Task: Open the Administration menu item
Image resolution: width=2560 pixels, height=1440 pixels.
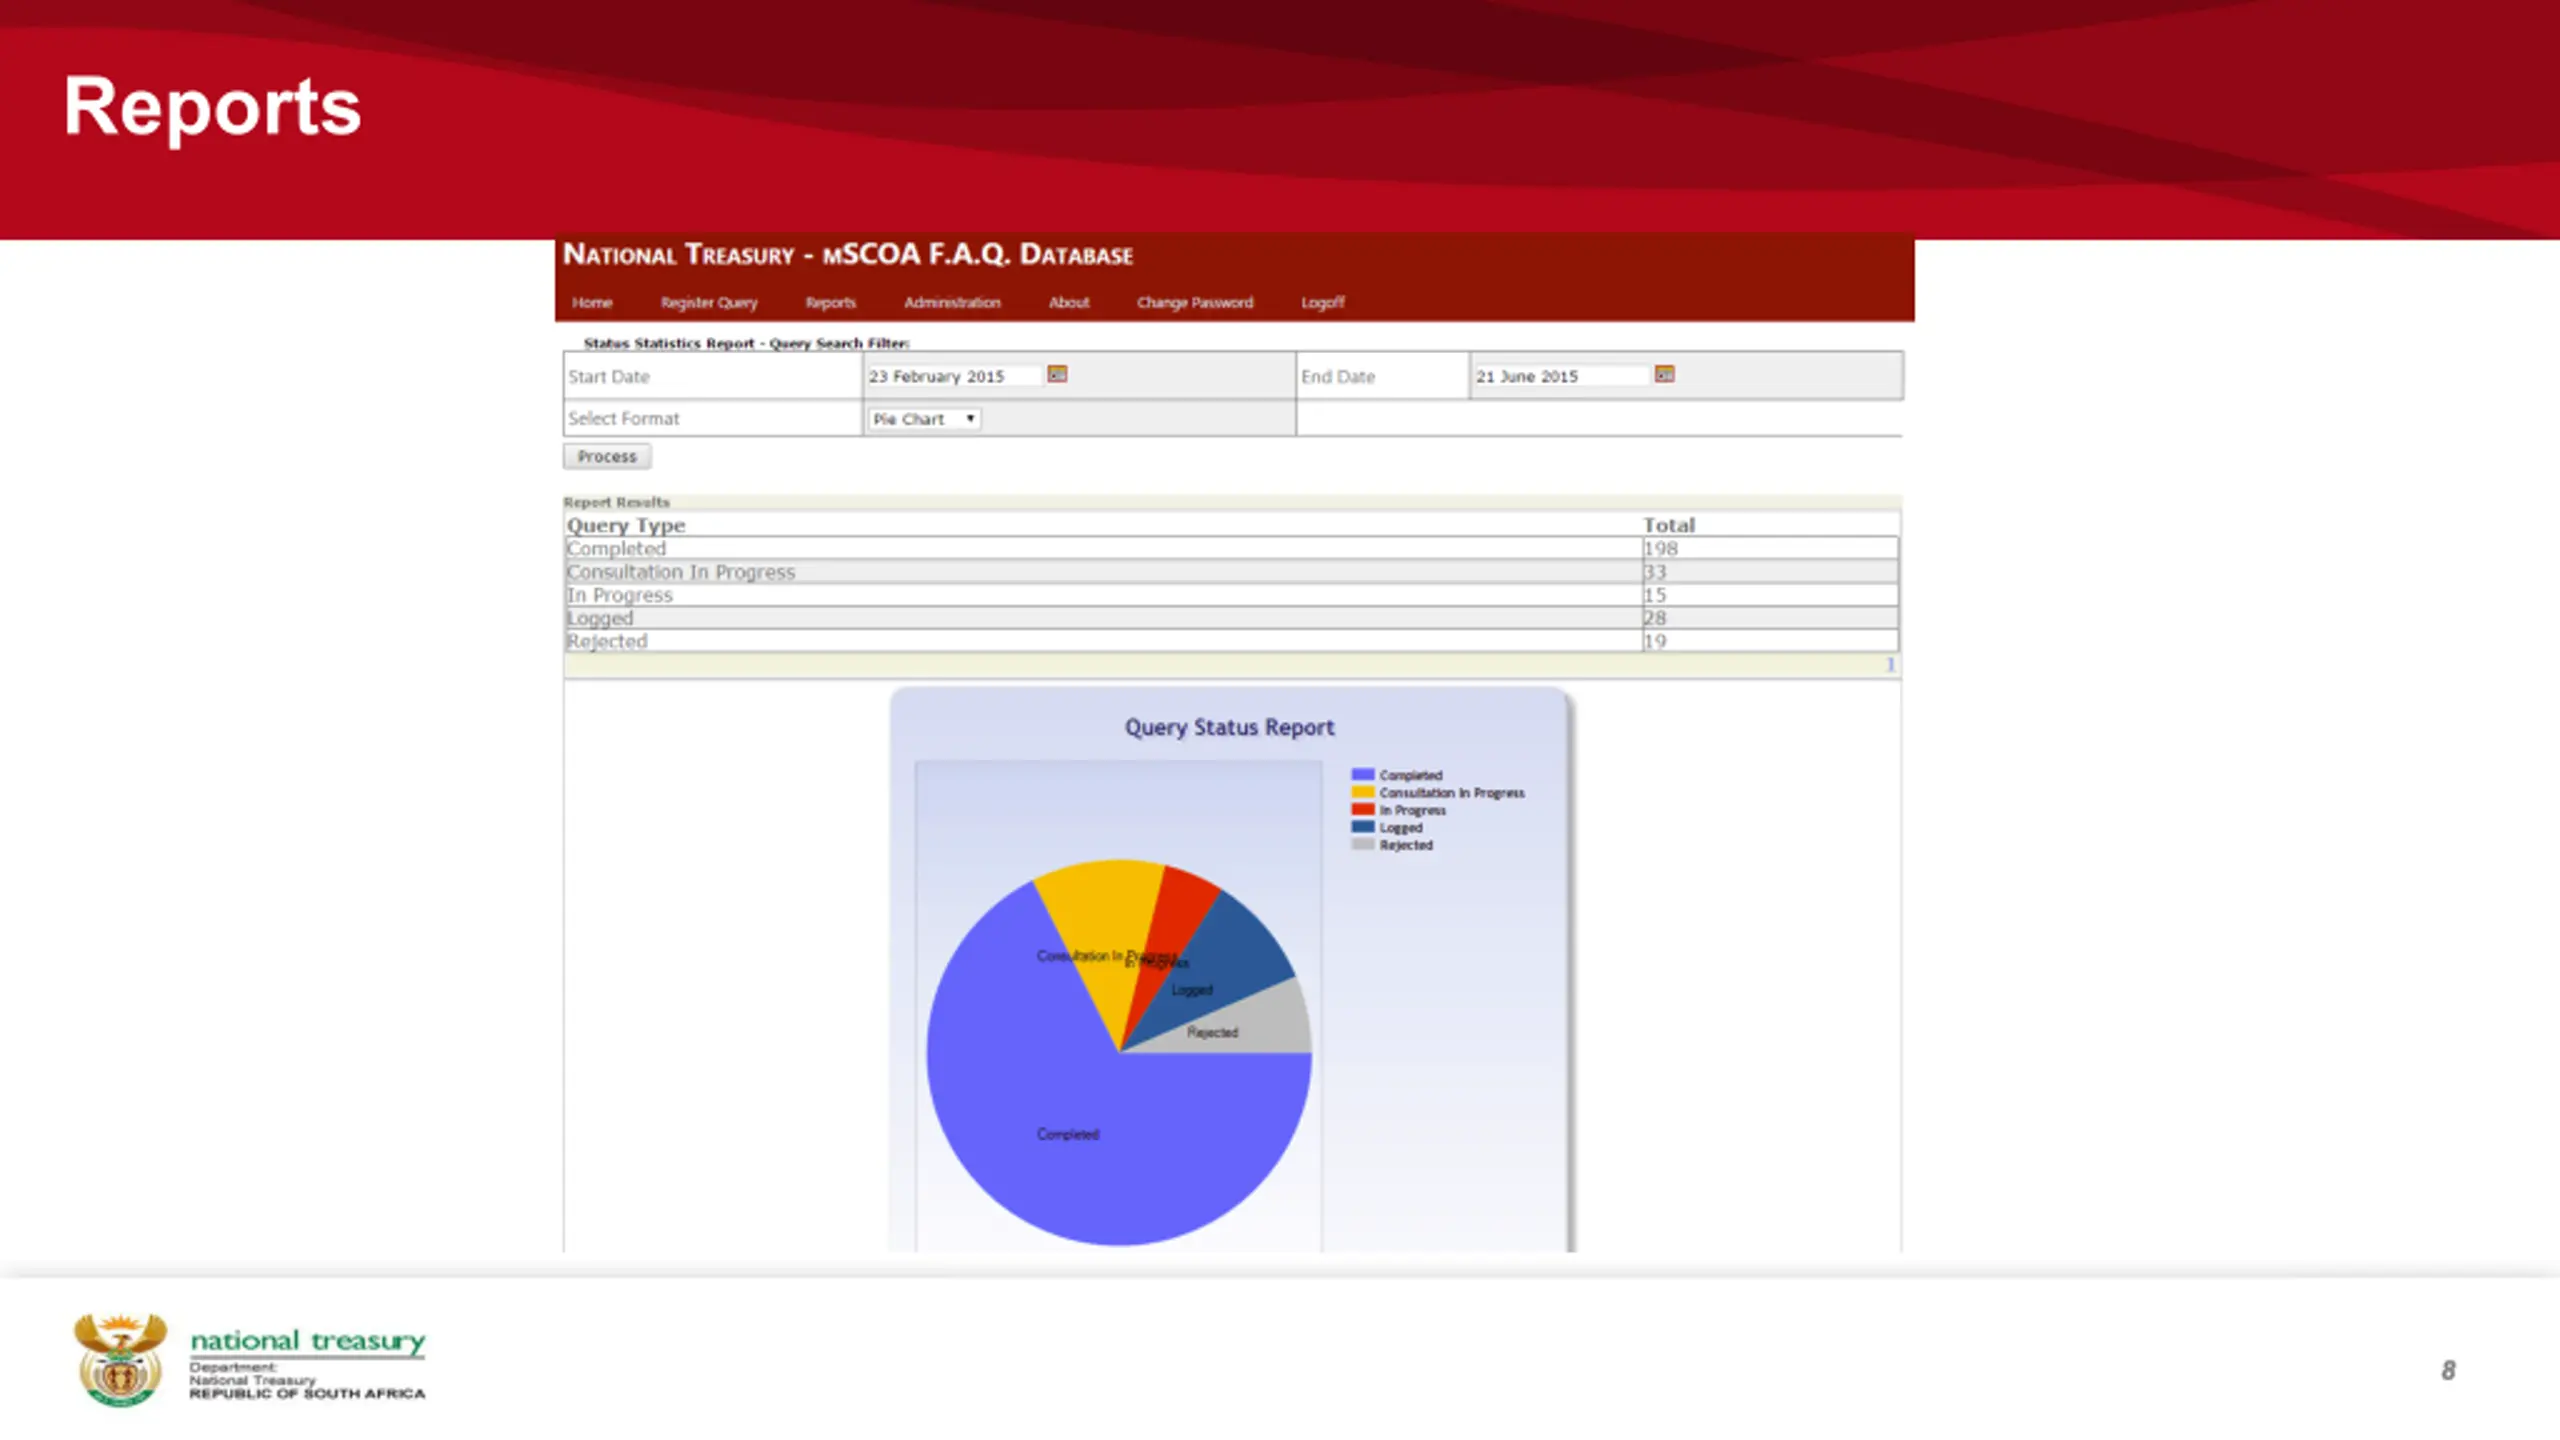Action: click(952, 302)
